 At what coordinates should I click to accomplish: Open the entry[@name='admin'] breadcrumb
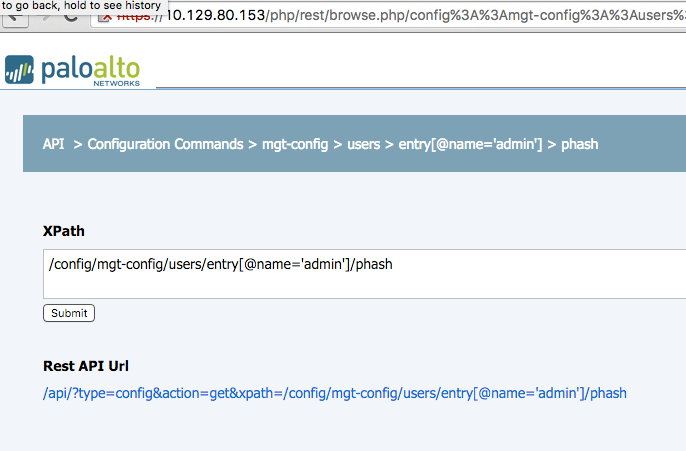[x=470, y=144]
